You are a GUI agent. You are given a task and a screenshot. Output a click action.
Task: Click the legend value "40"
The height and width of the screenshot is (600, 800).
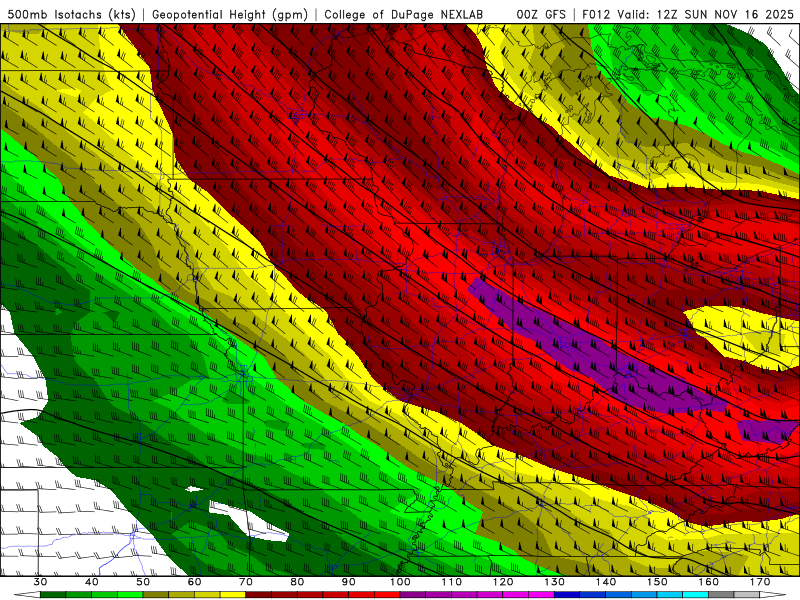tap(92, 582)
